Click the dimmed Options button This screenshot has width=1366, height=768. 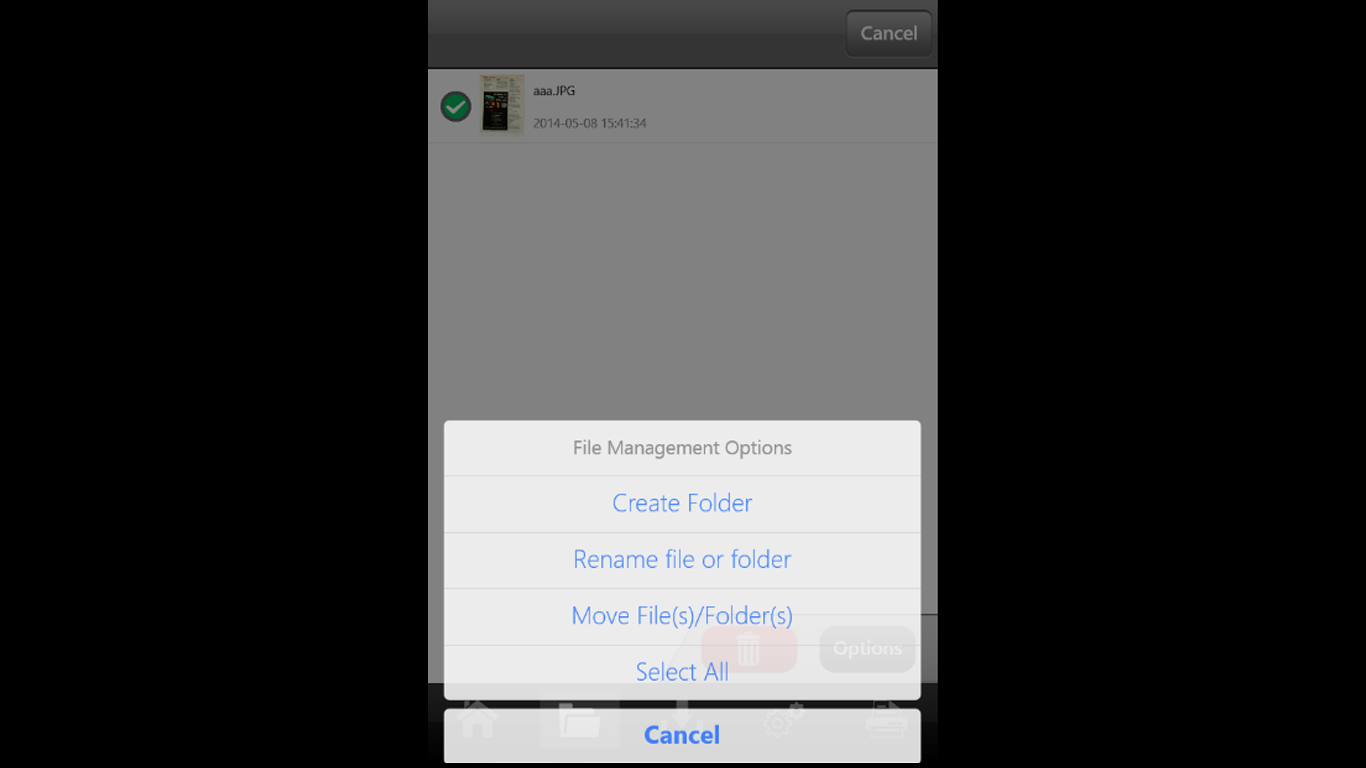coord(867,649)
